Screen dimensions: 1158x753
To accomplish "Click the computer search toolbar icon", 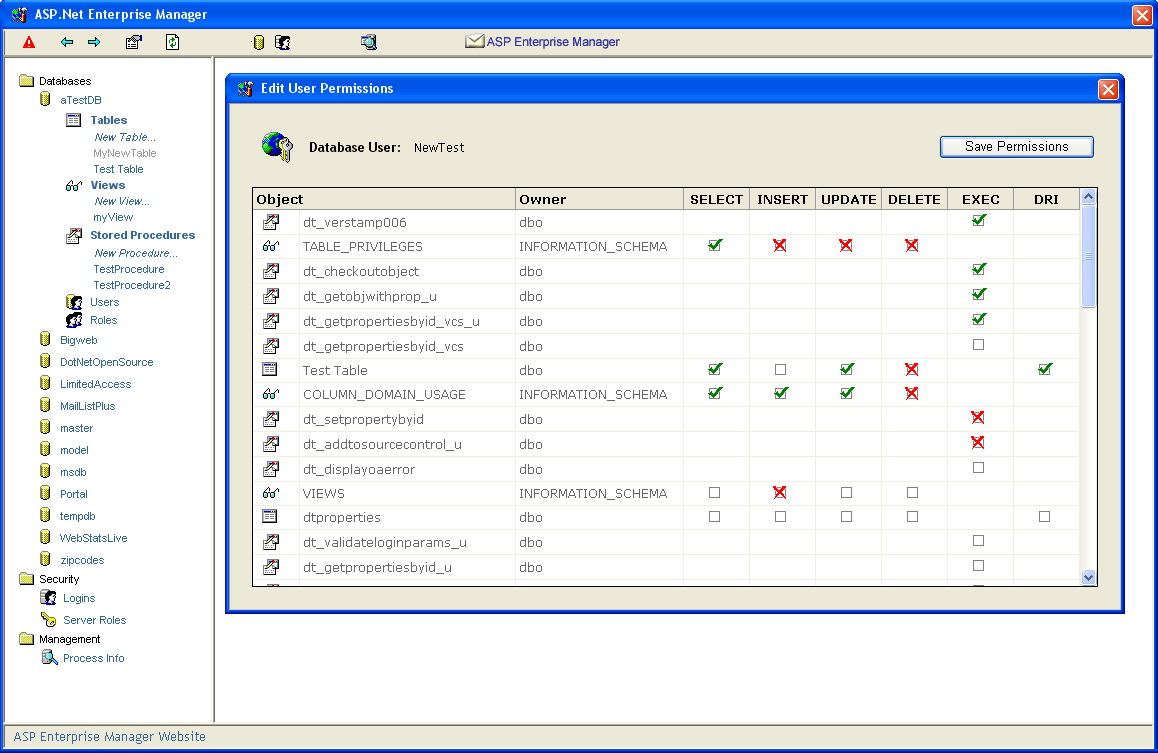I will coord(369,42).
